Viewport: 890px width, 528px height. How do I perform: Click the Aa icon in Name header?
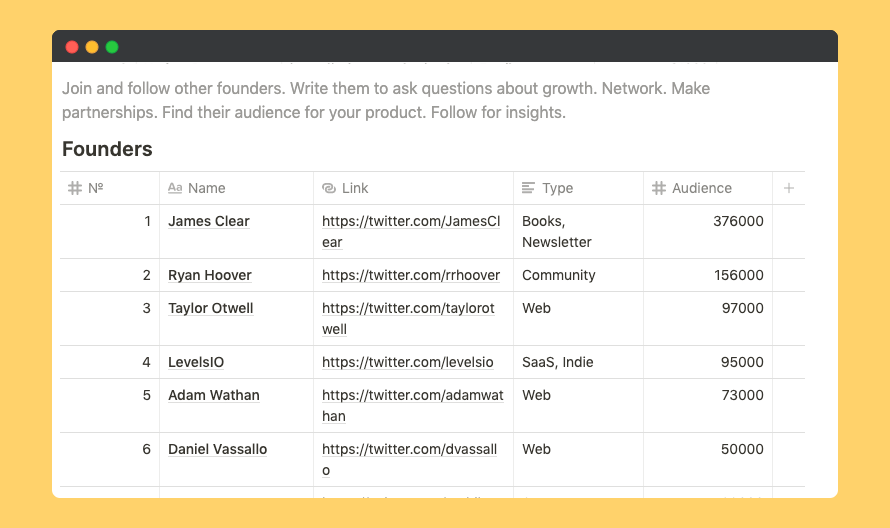pyautogui.click(x=175, y=188)
